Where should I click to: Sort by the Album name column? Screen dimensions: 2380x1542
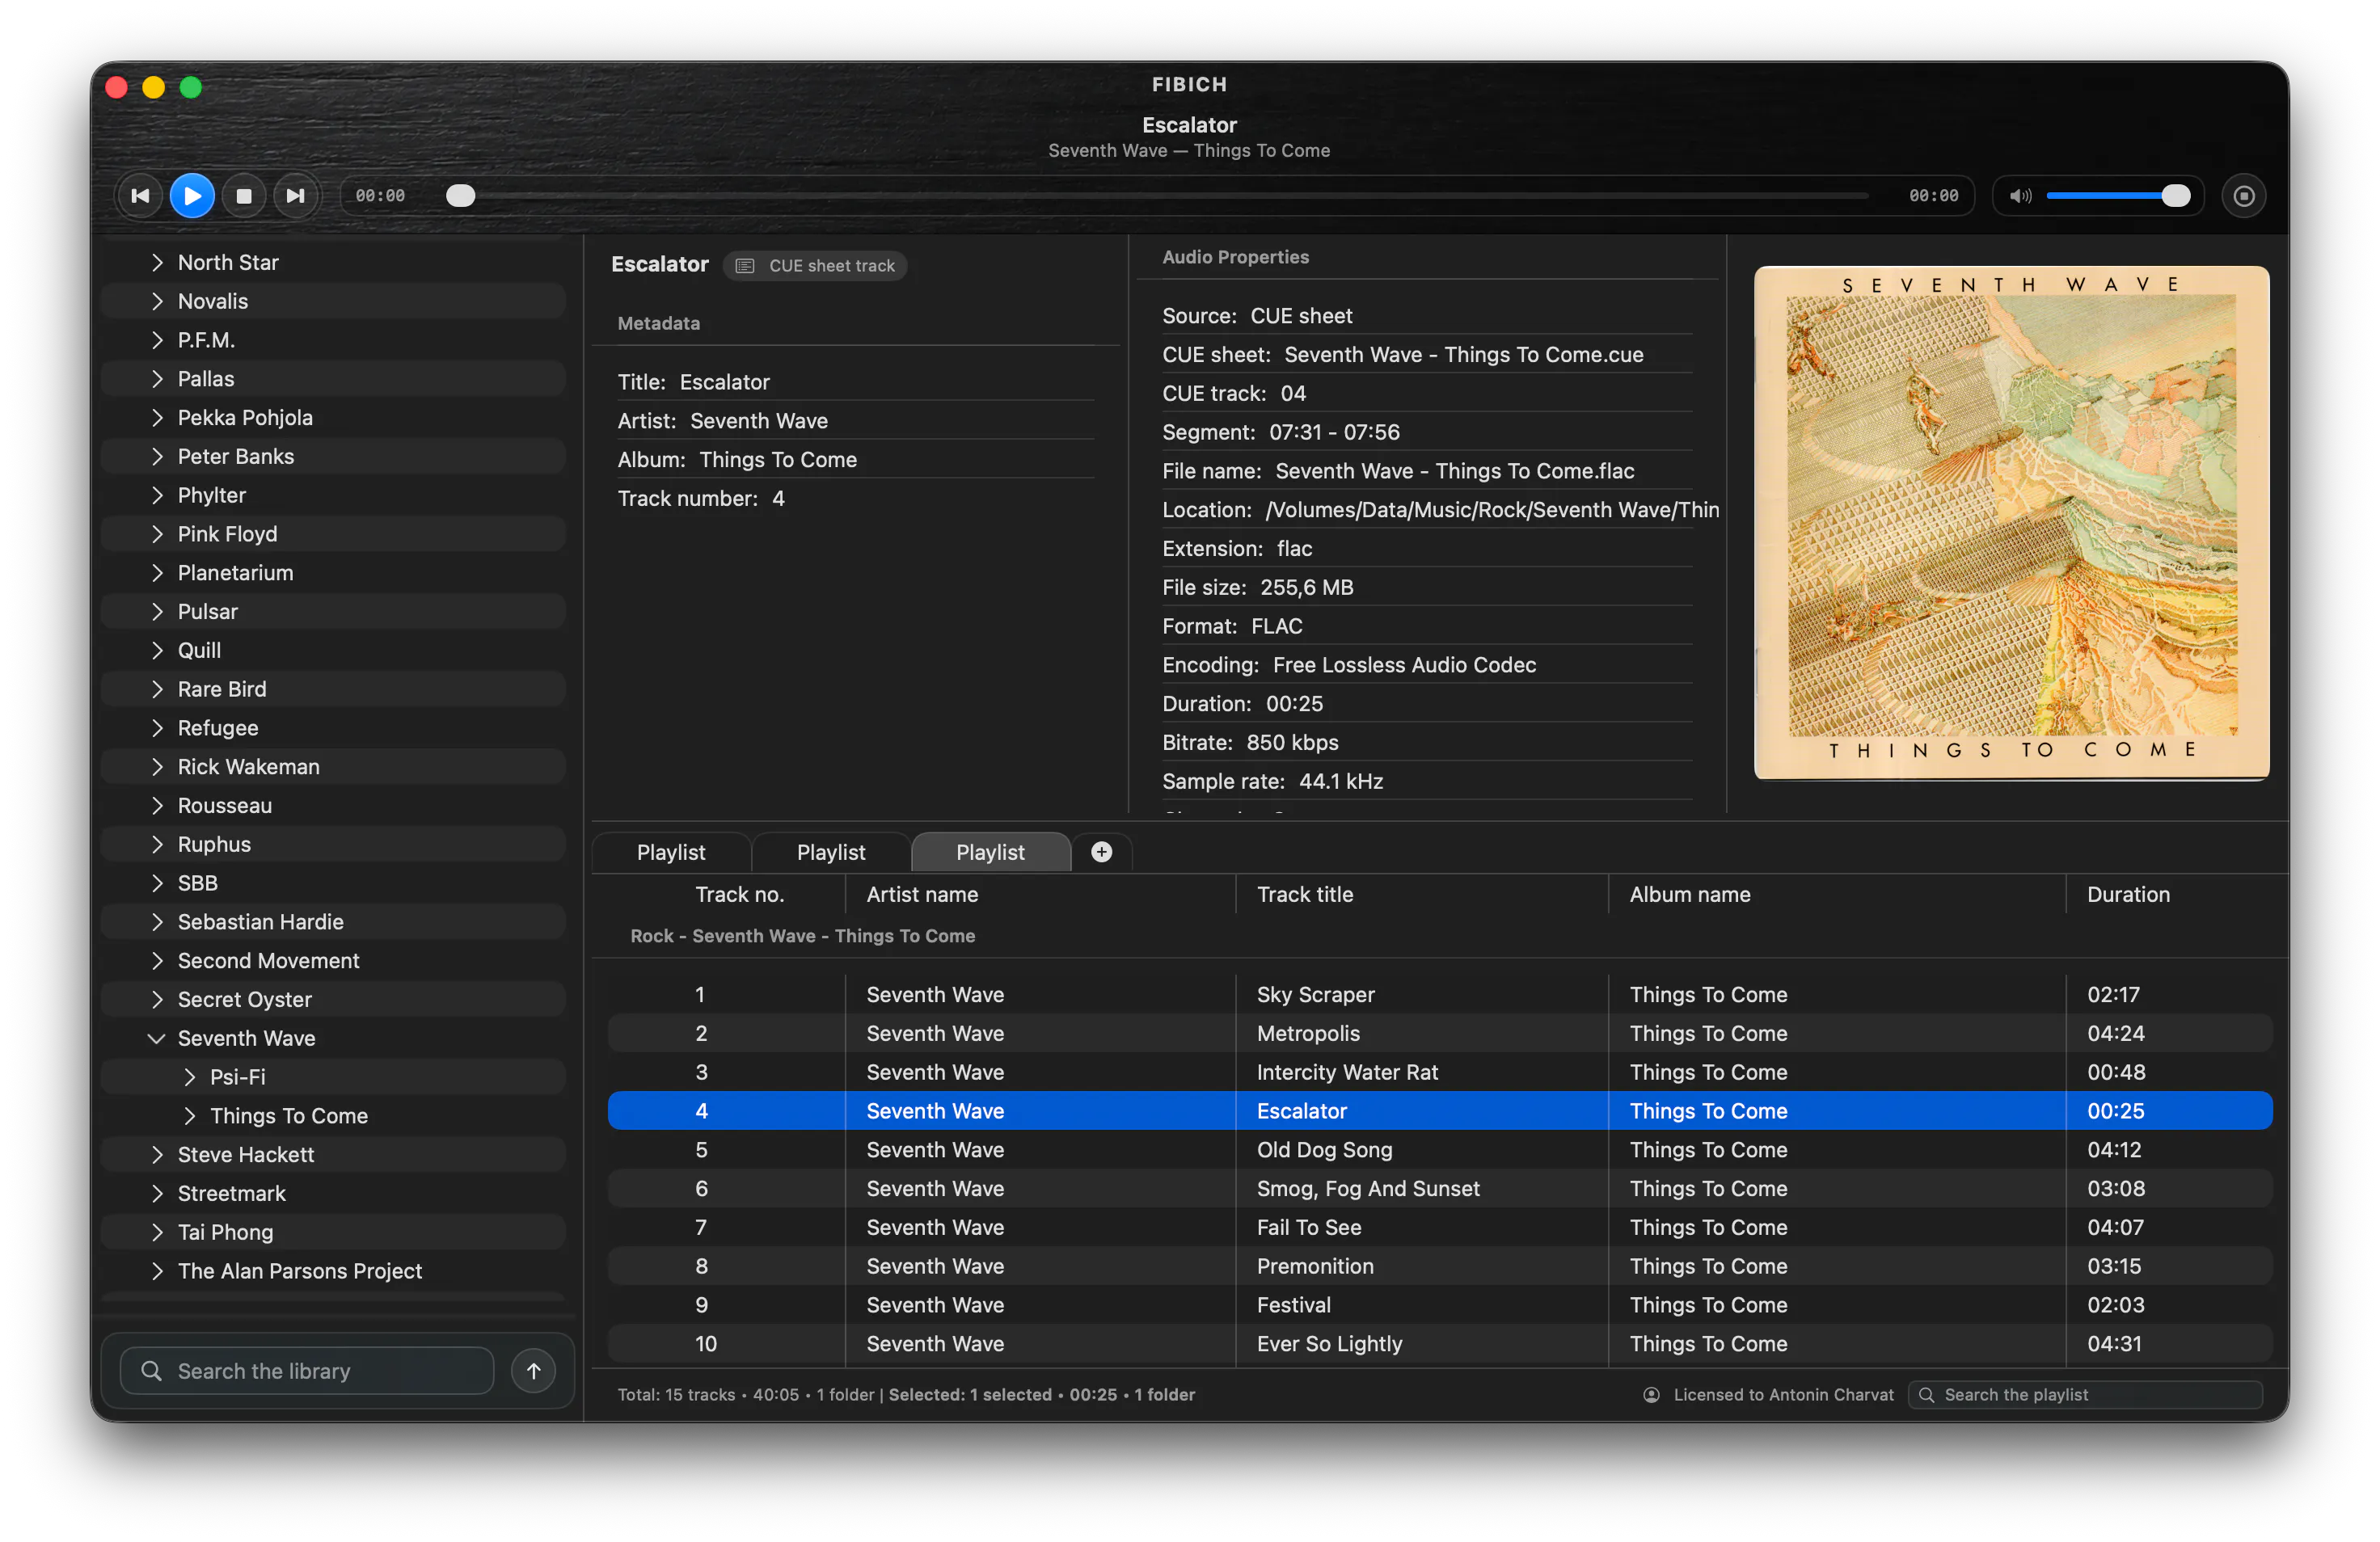coord(1838,895)
